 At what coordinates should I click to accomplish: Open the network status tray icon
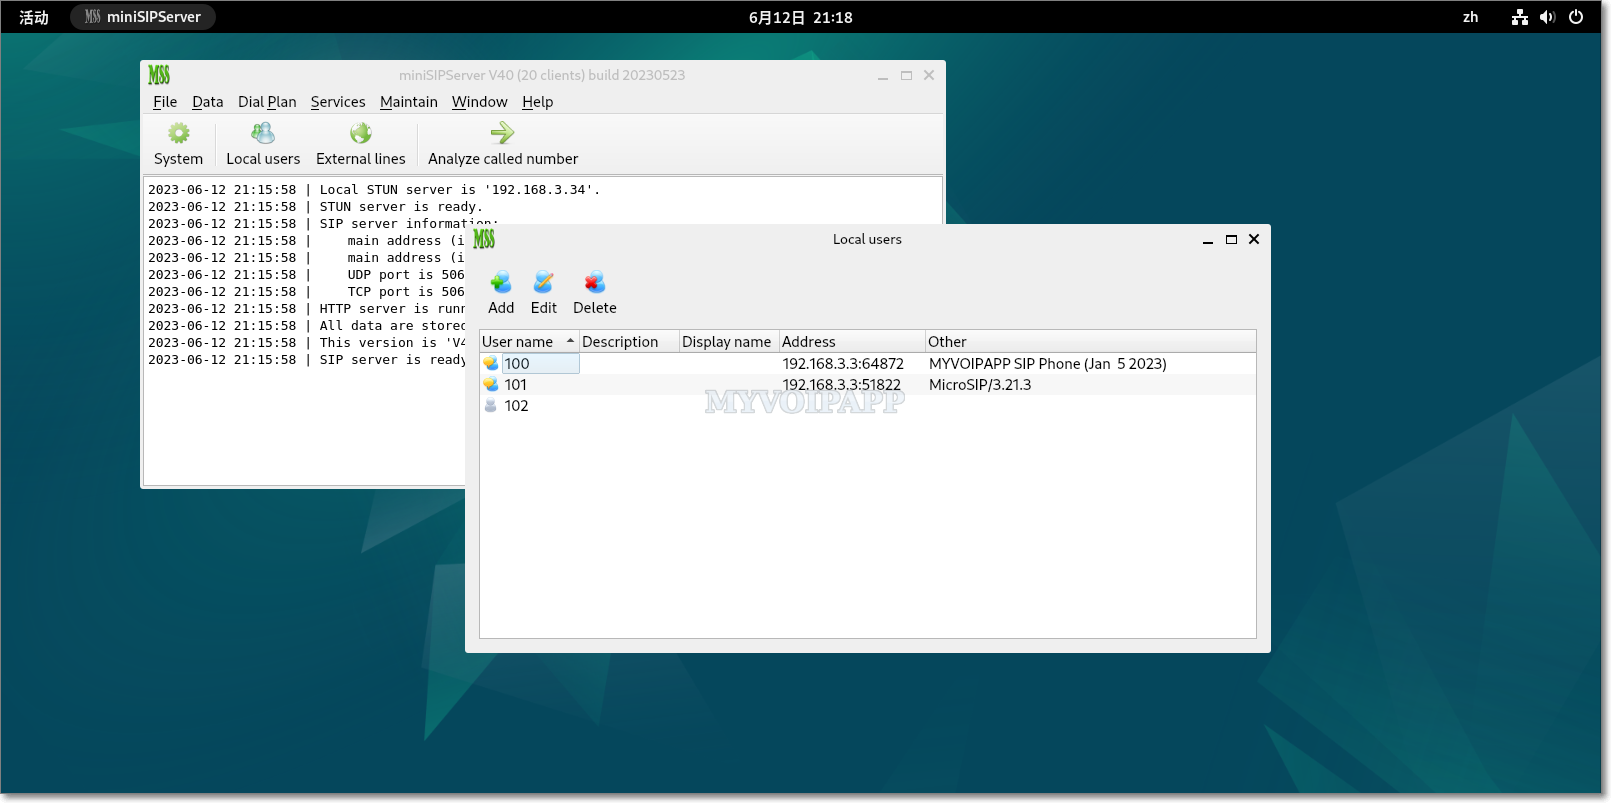pyautogui.click(x=1520, y=17)
